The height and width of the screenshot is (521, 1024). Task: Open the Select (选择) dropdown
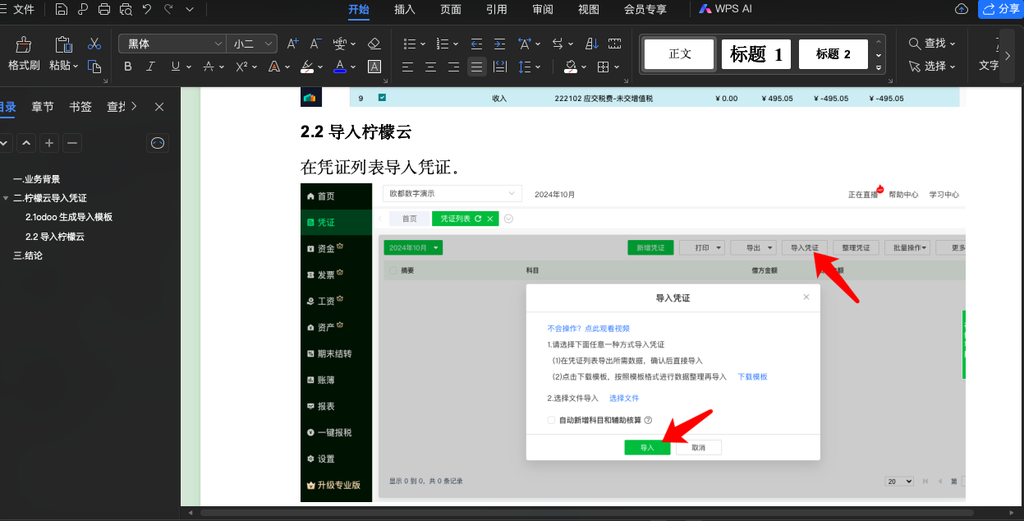tap(932, 66)
